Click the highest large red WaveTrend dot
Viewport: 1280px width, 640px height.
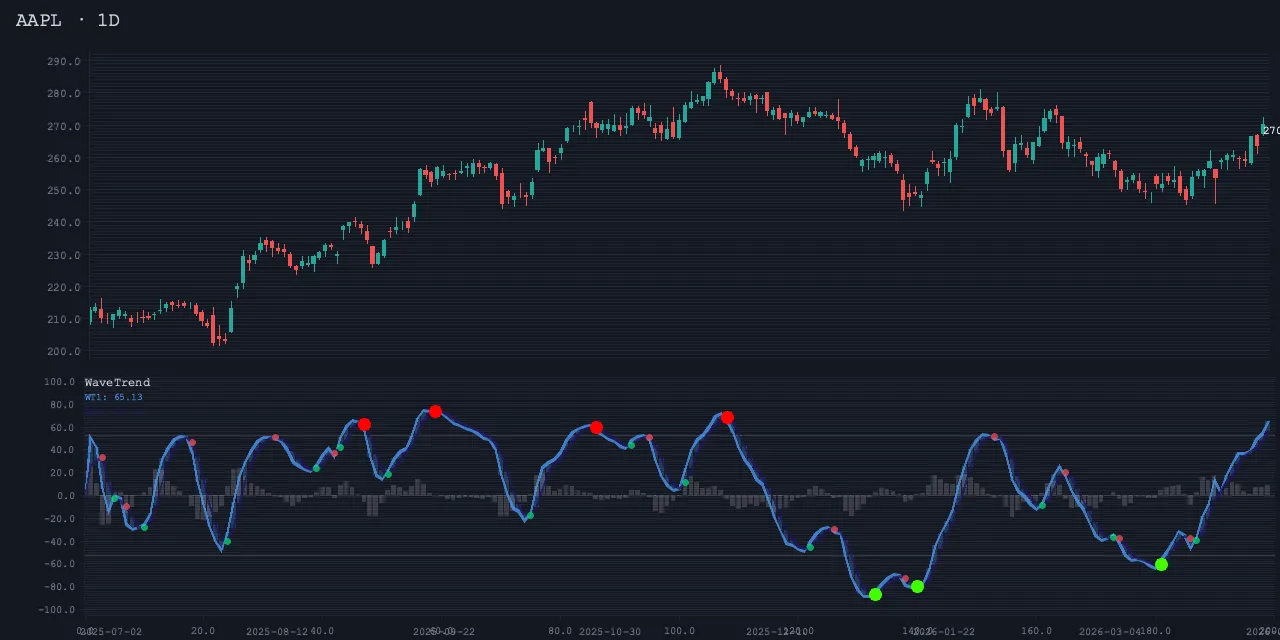click(x=435, y=412)
